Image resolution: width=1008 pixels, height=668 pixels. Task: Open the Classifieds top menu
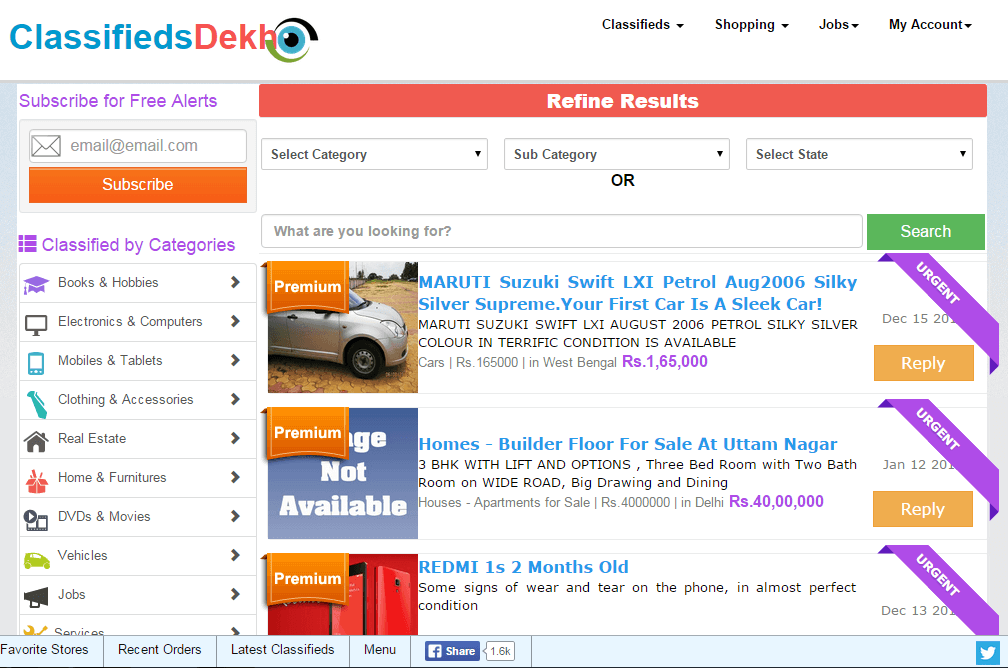tap(642, 24)
